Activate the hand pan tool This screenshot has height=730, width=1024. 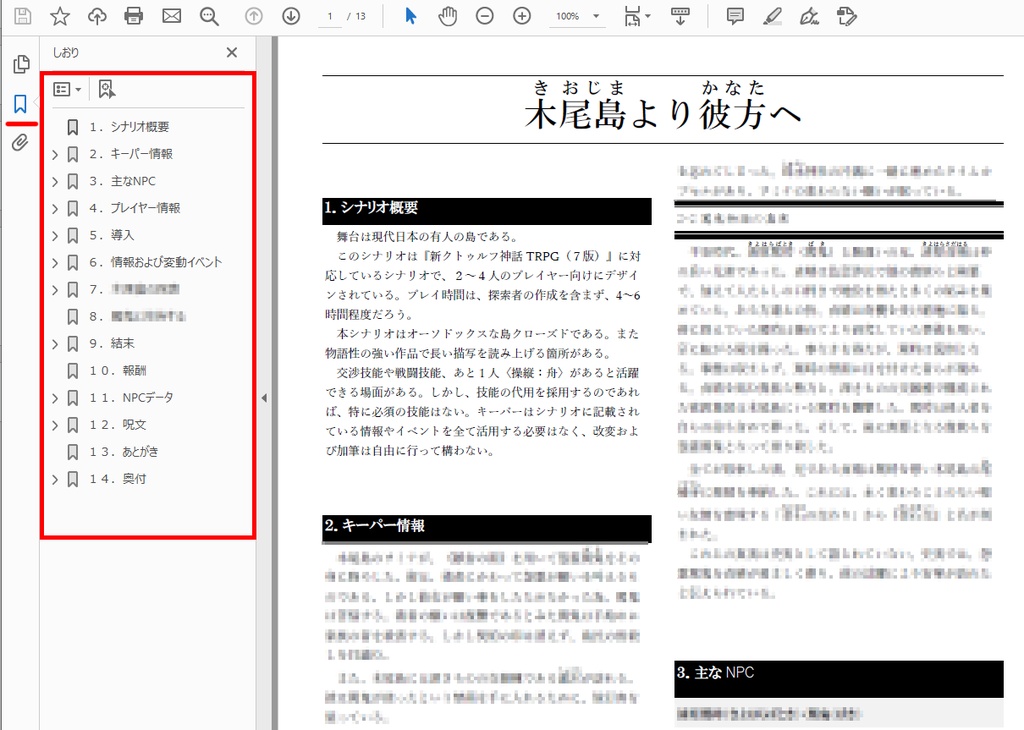(x=447, y=16)
